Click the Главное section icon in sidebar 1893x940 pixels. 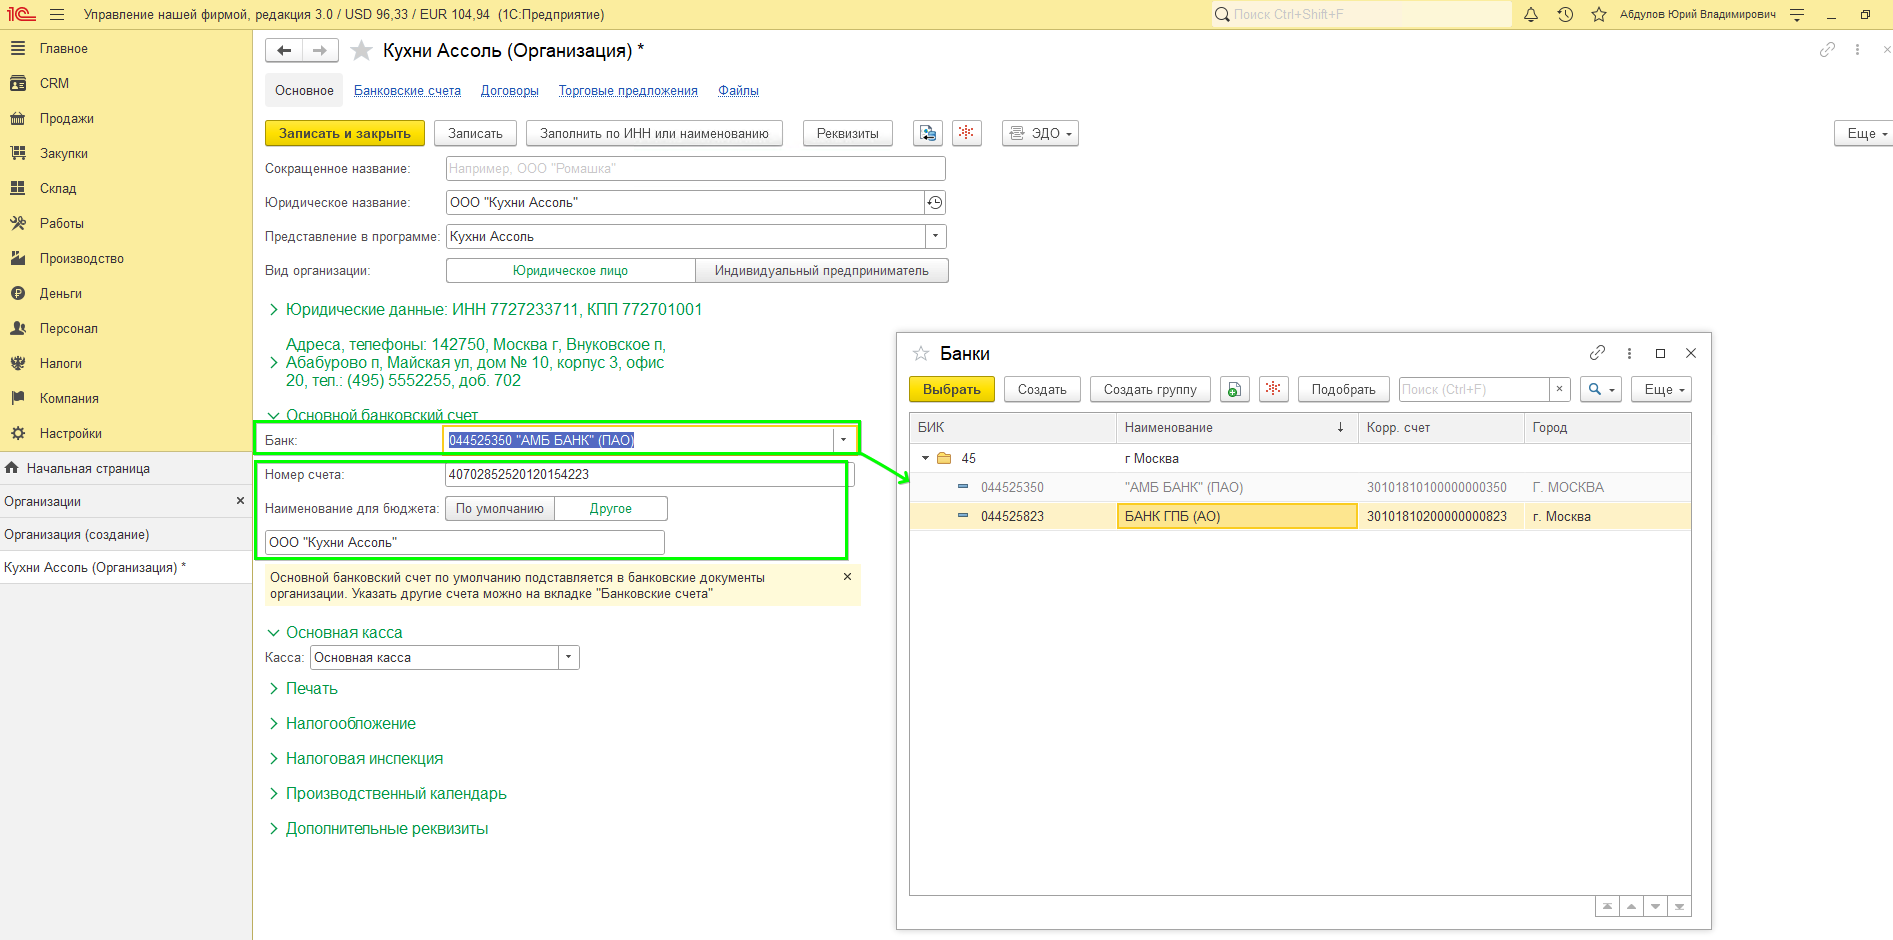coord(17,48)
